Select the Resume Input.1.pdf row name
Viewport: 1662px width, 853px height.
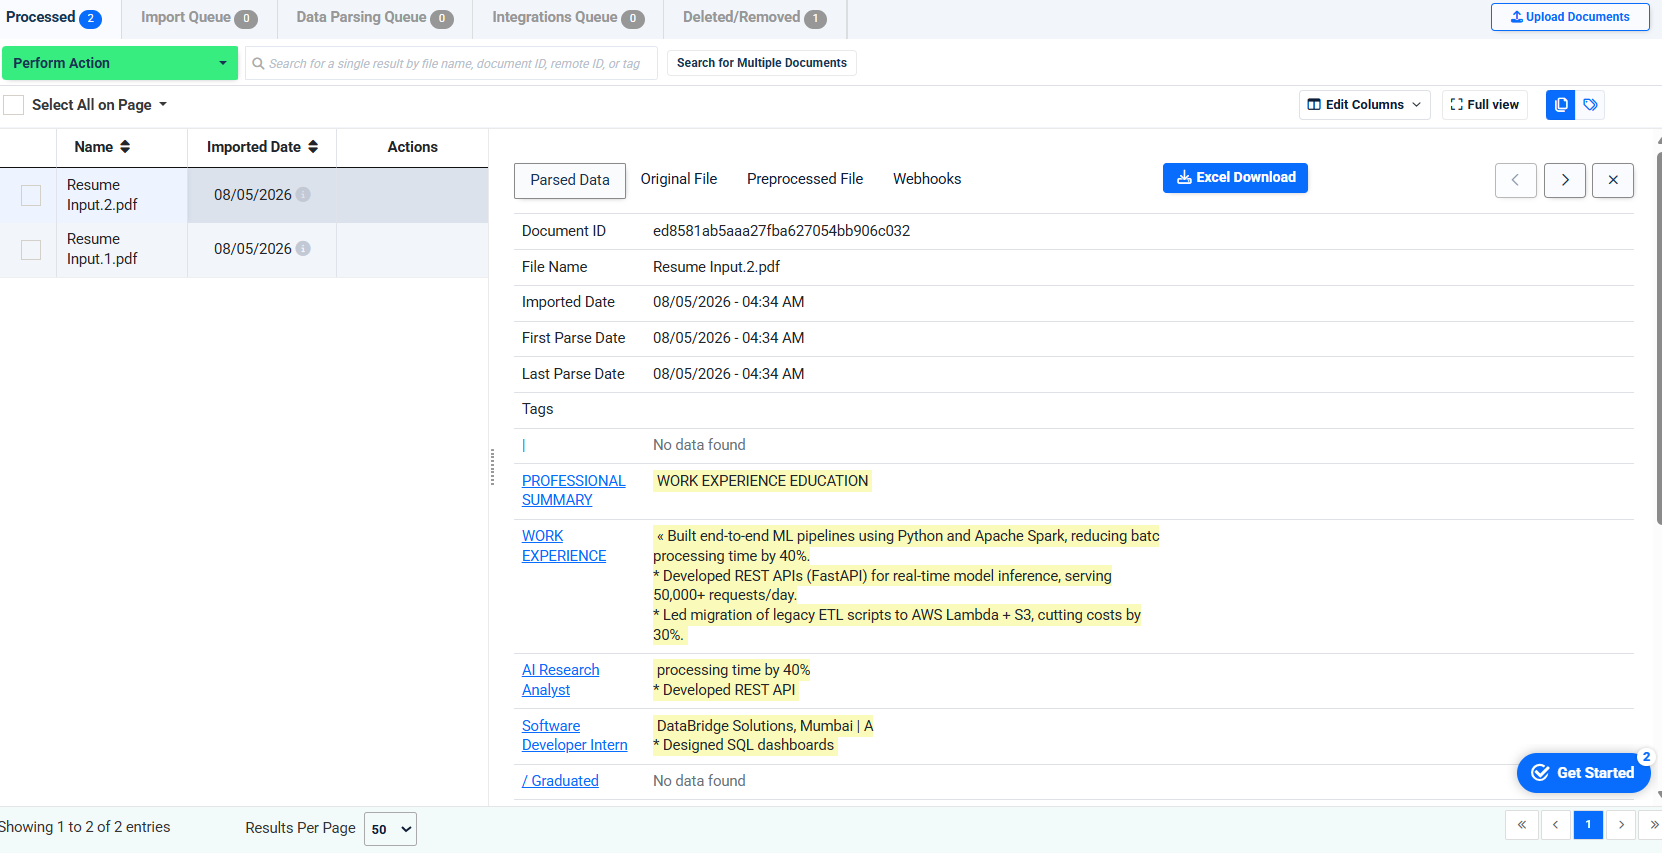click(x=102, y=249)
